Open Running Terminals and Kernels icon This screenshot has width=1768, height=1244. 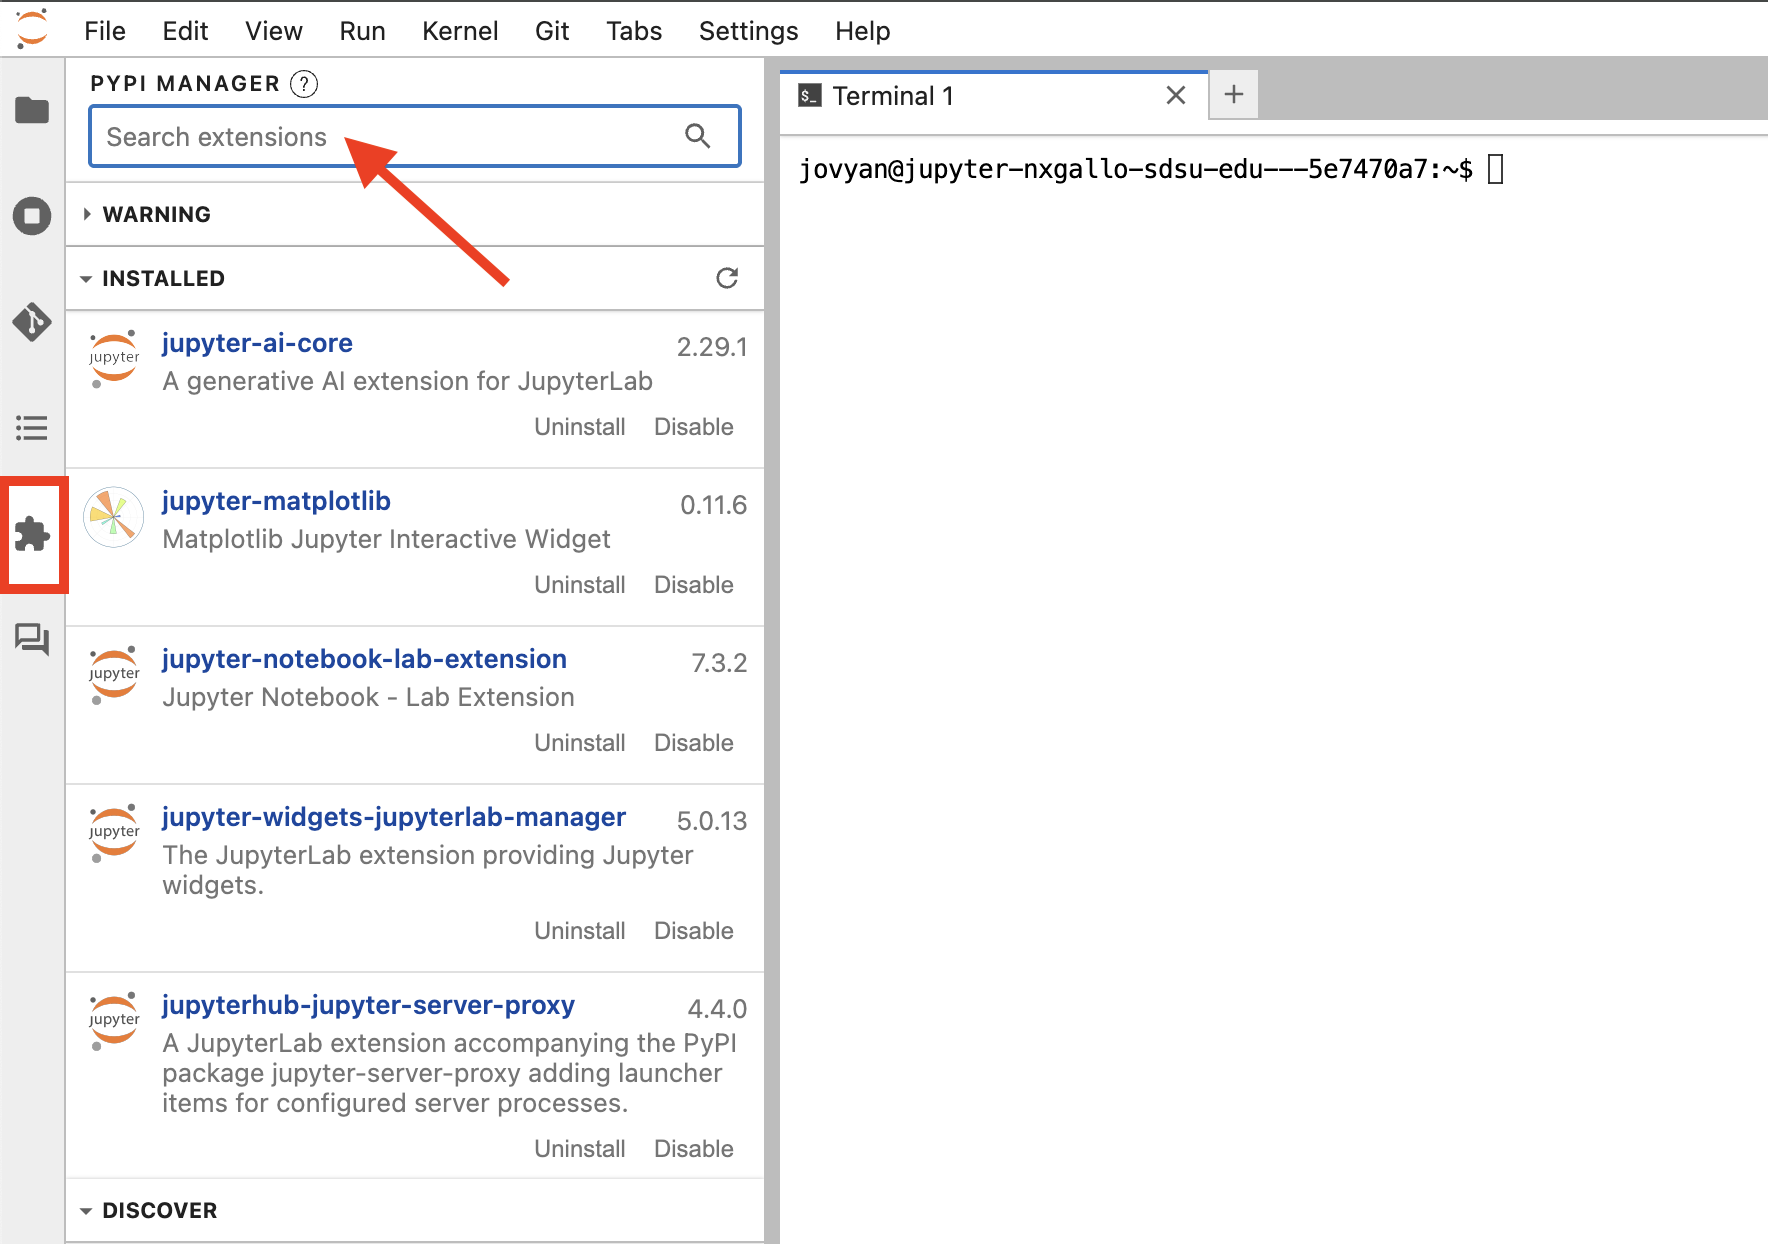point(32,216)
